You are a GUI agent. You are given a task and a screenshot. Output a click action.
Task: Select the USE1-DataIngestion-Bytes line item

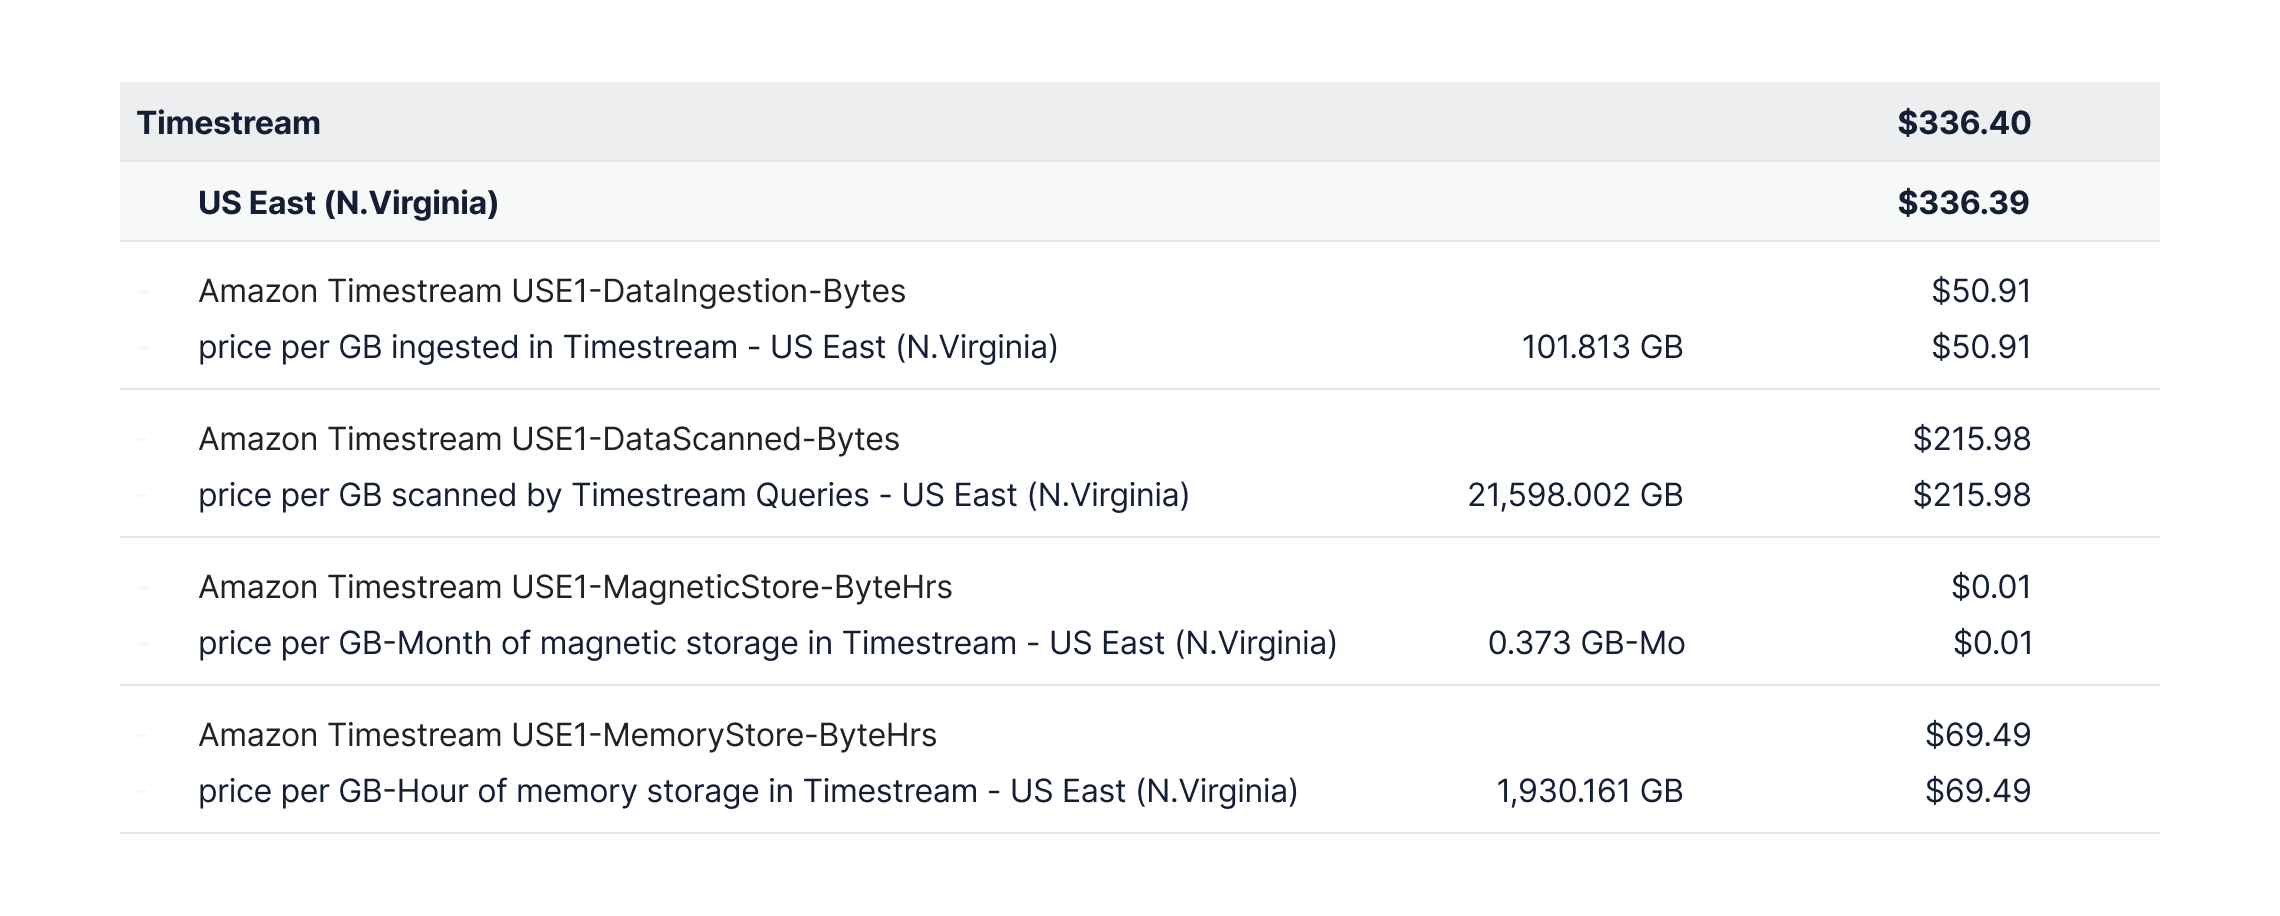click(x=551, y=291)
